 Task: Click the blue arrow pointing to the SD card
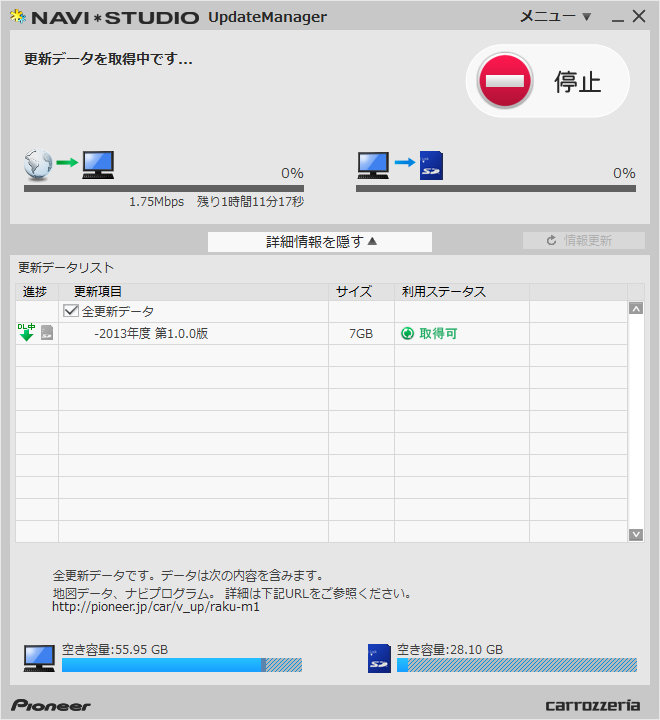pos(405,162)
